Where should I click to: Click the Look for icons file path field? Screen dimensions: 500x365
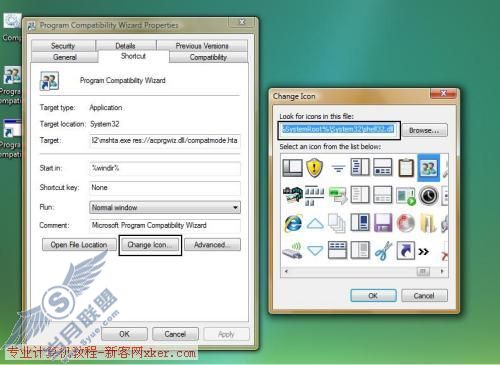(x=339, y=129)
